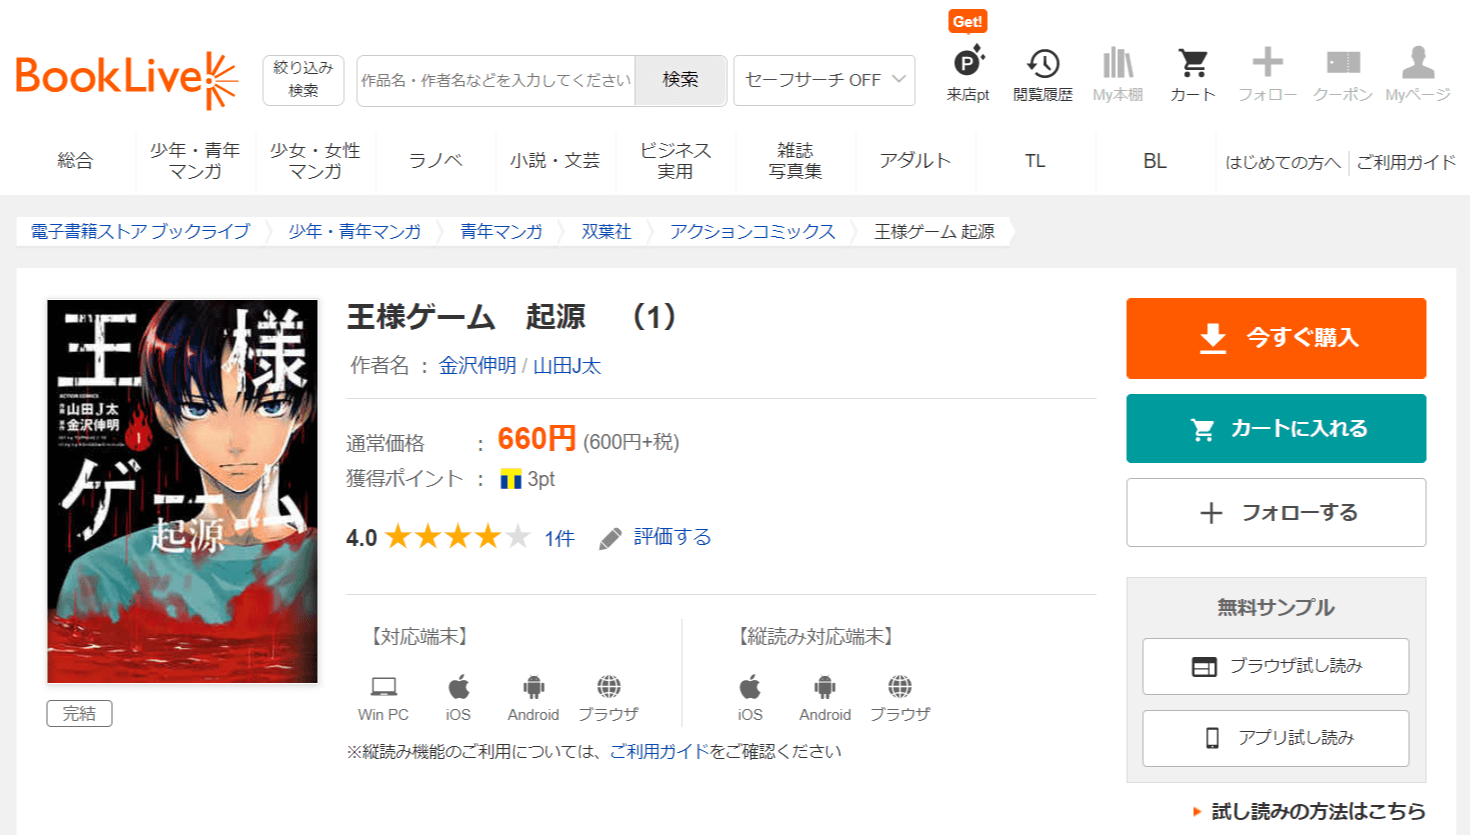
Task: Click the BookLive logo
Action: pos(127,78)
